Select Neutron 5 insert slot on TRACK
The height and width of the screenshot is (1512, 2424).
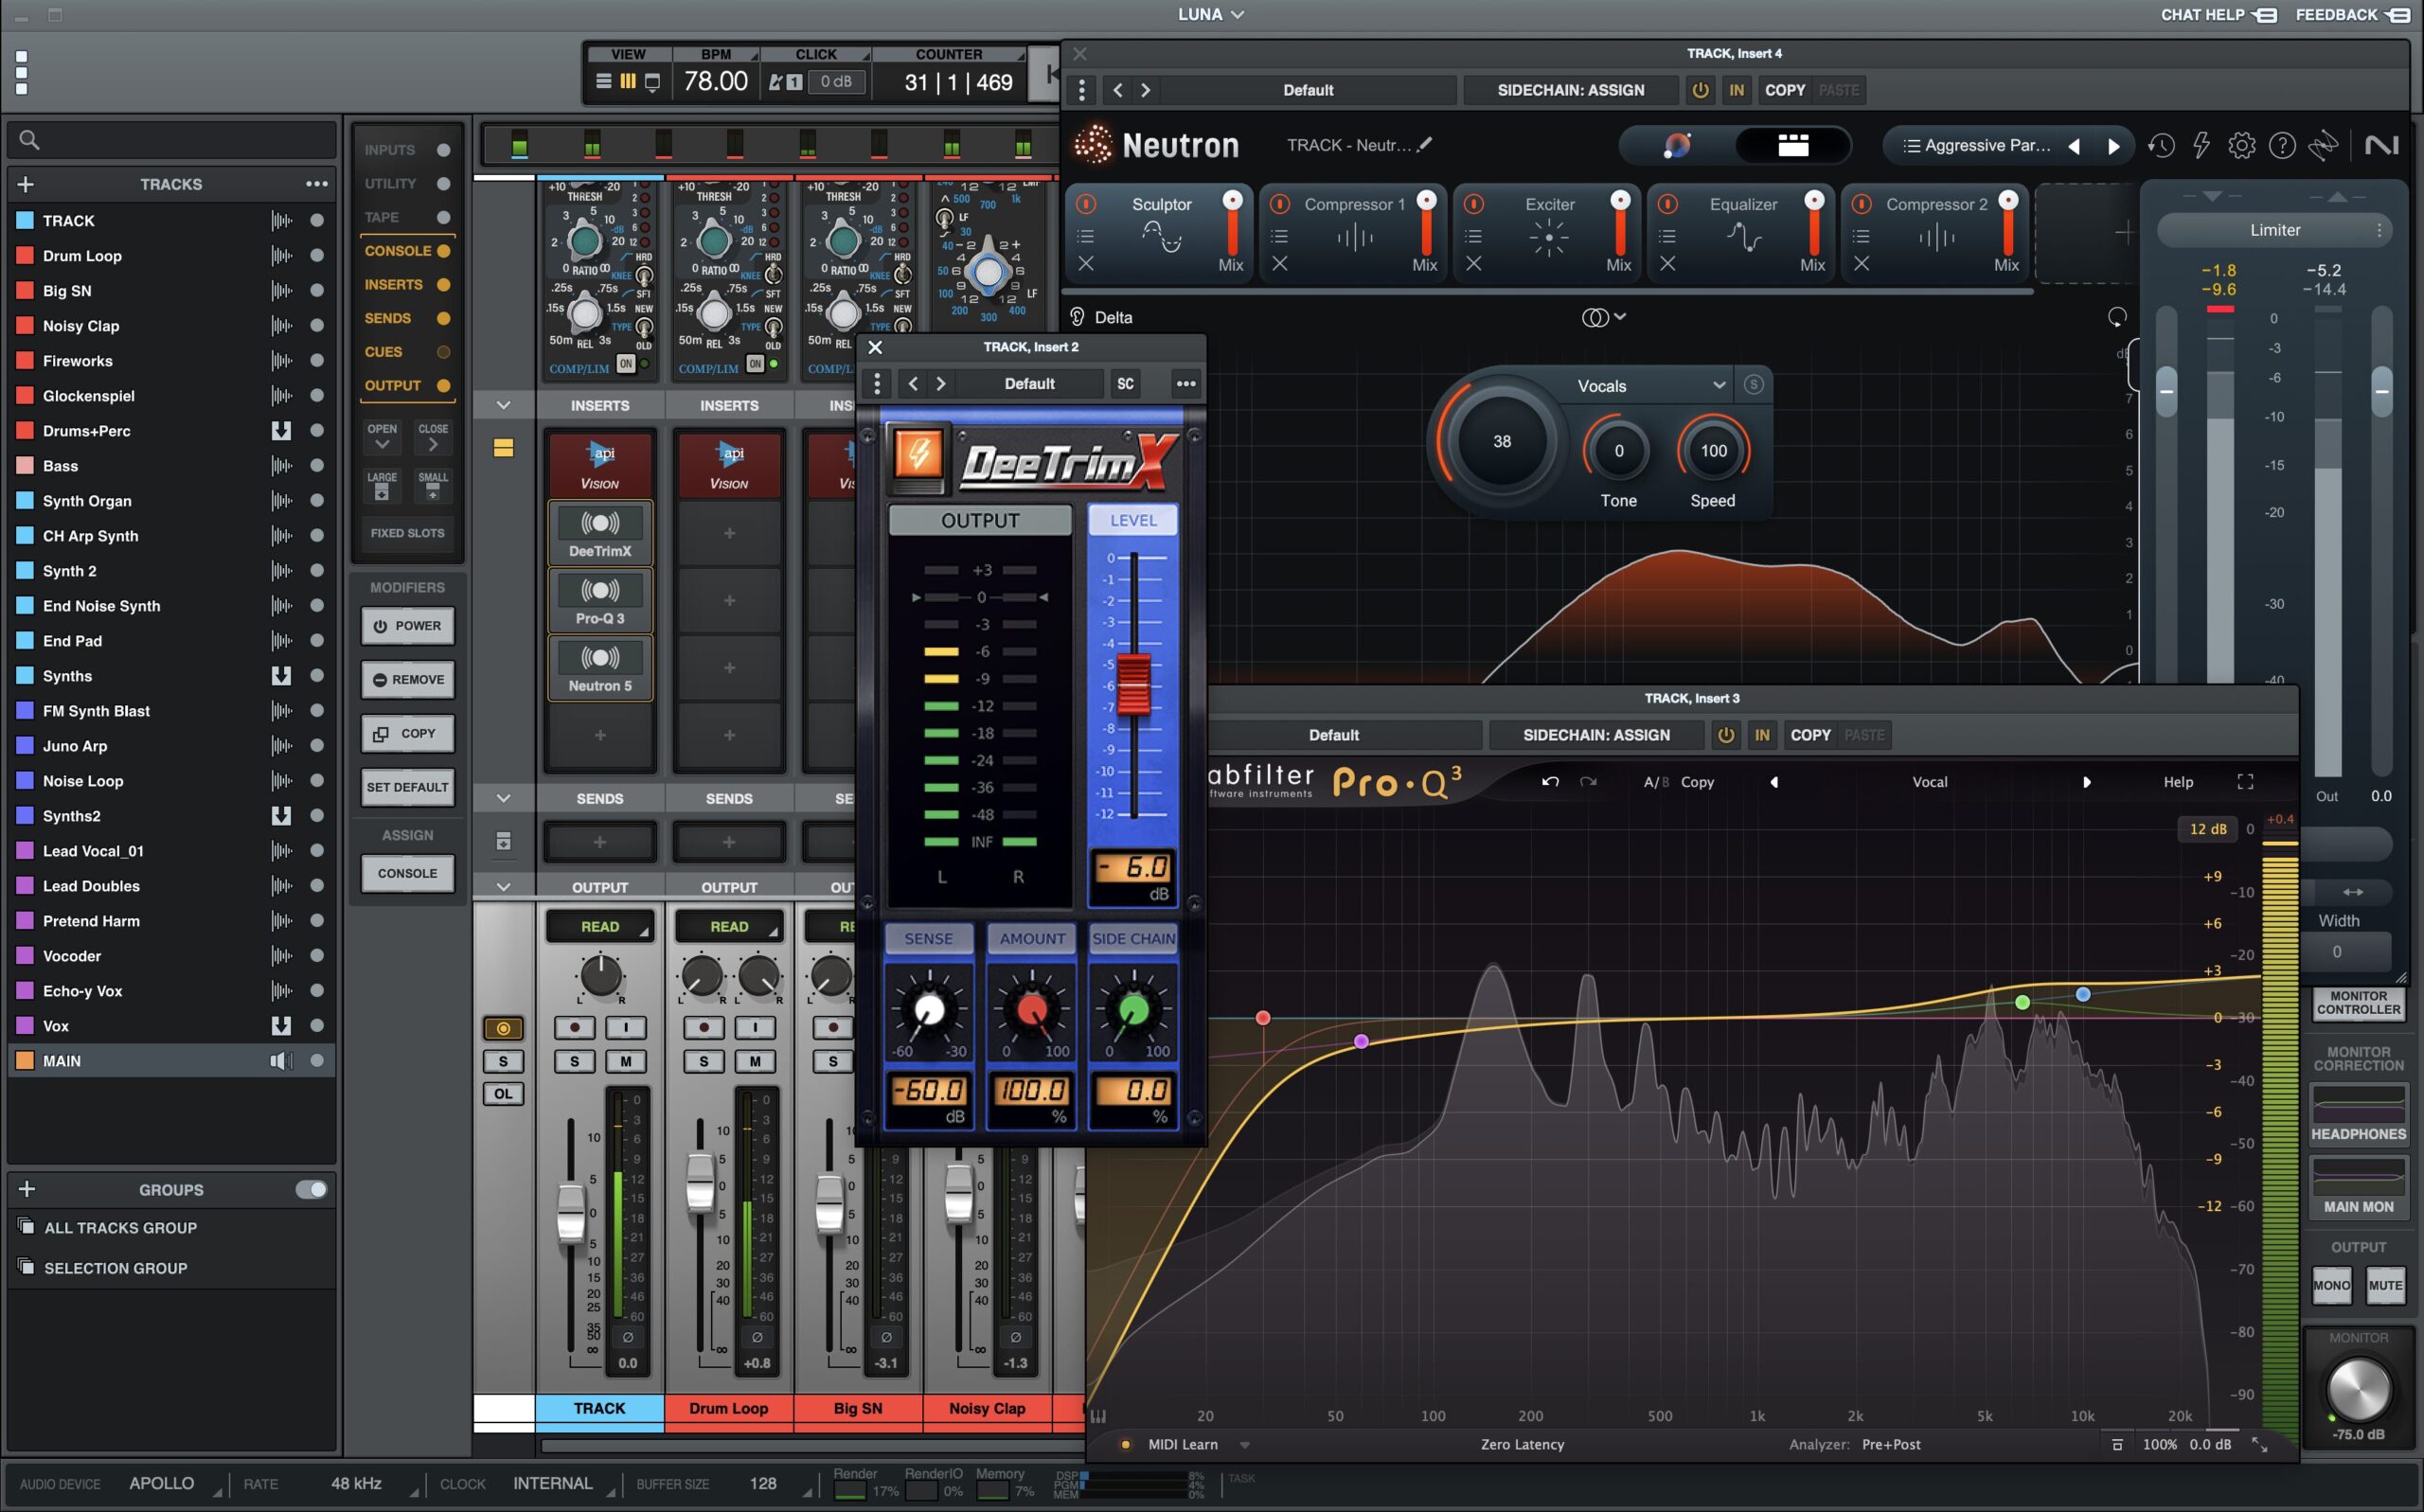(x=600, y=668)
